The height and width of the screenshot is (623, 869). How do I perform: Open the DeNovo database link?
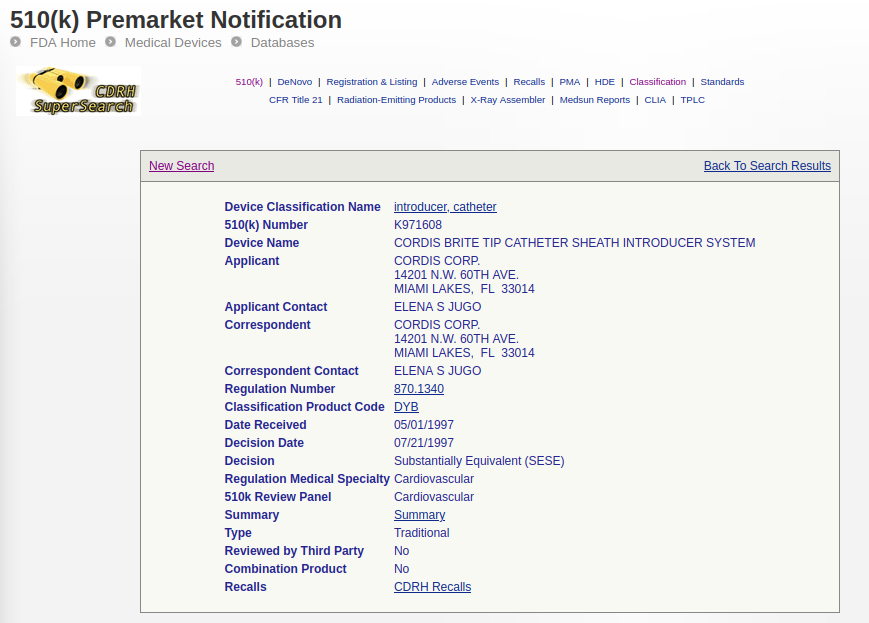(x=295, y=82)
